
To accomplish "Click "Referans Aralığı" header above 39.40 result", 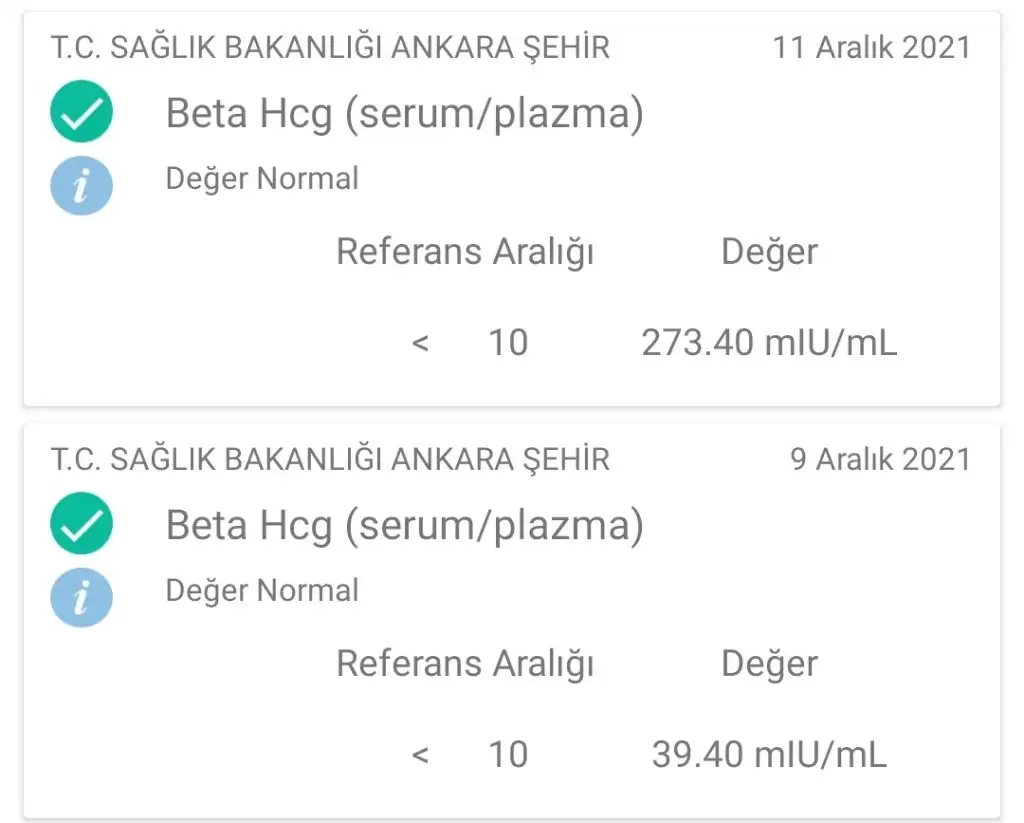I will 465,663.
